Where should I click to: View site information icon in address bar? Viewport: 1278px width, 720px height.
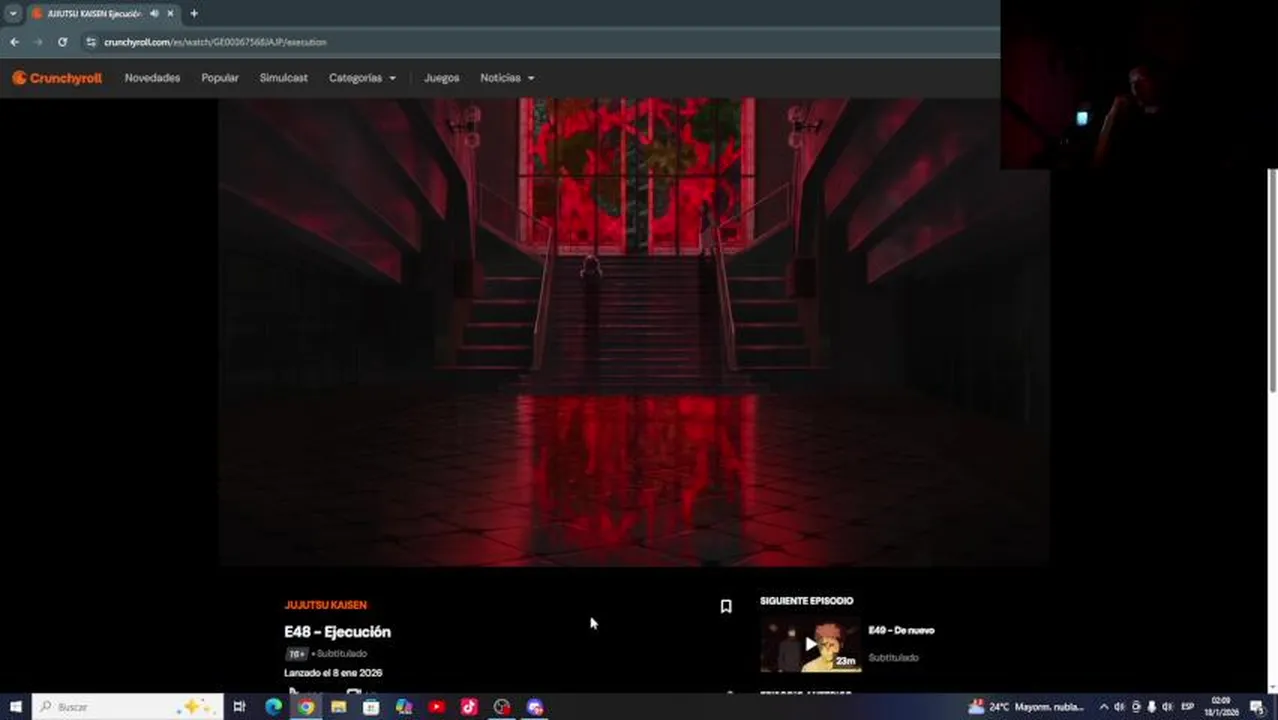91,42
